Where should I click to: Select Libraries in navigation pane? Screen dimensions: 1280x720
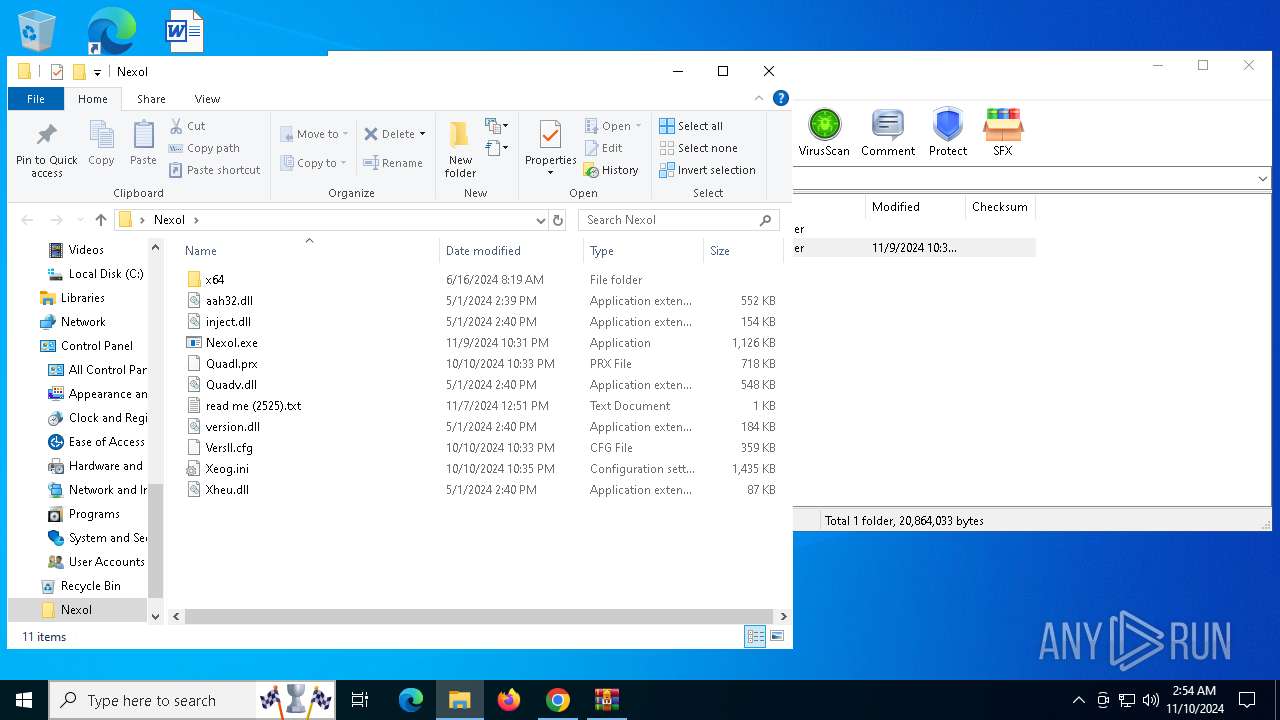pyautogui.click(x=82, y=298)
